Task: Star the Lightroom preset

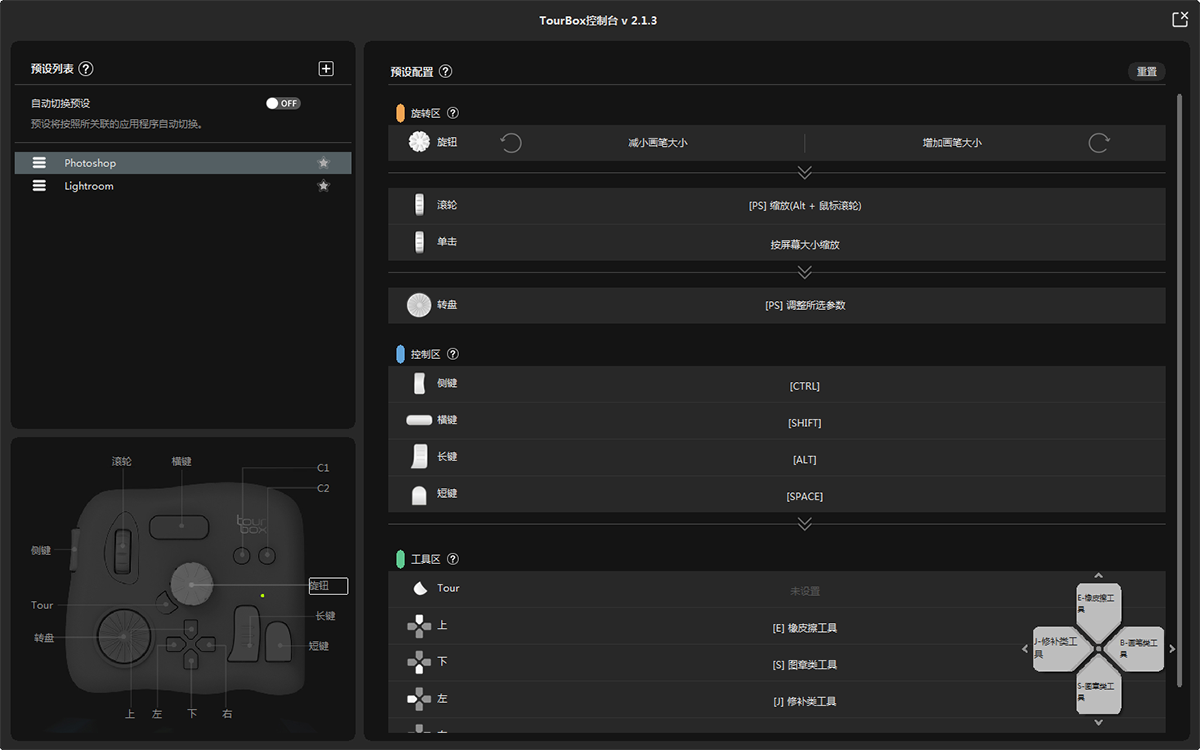Action: 323,186
